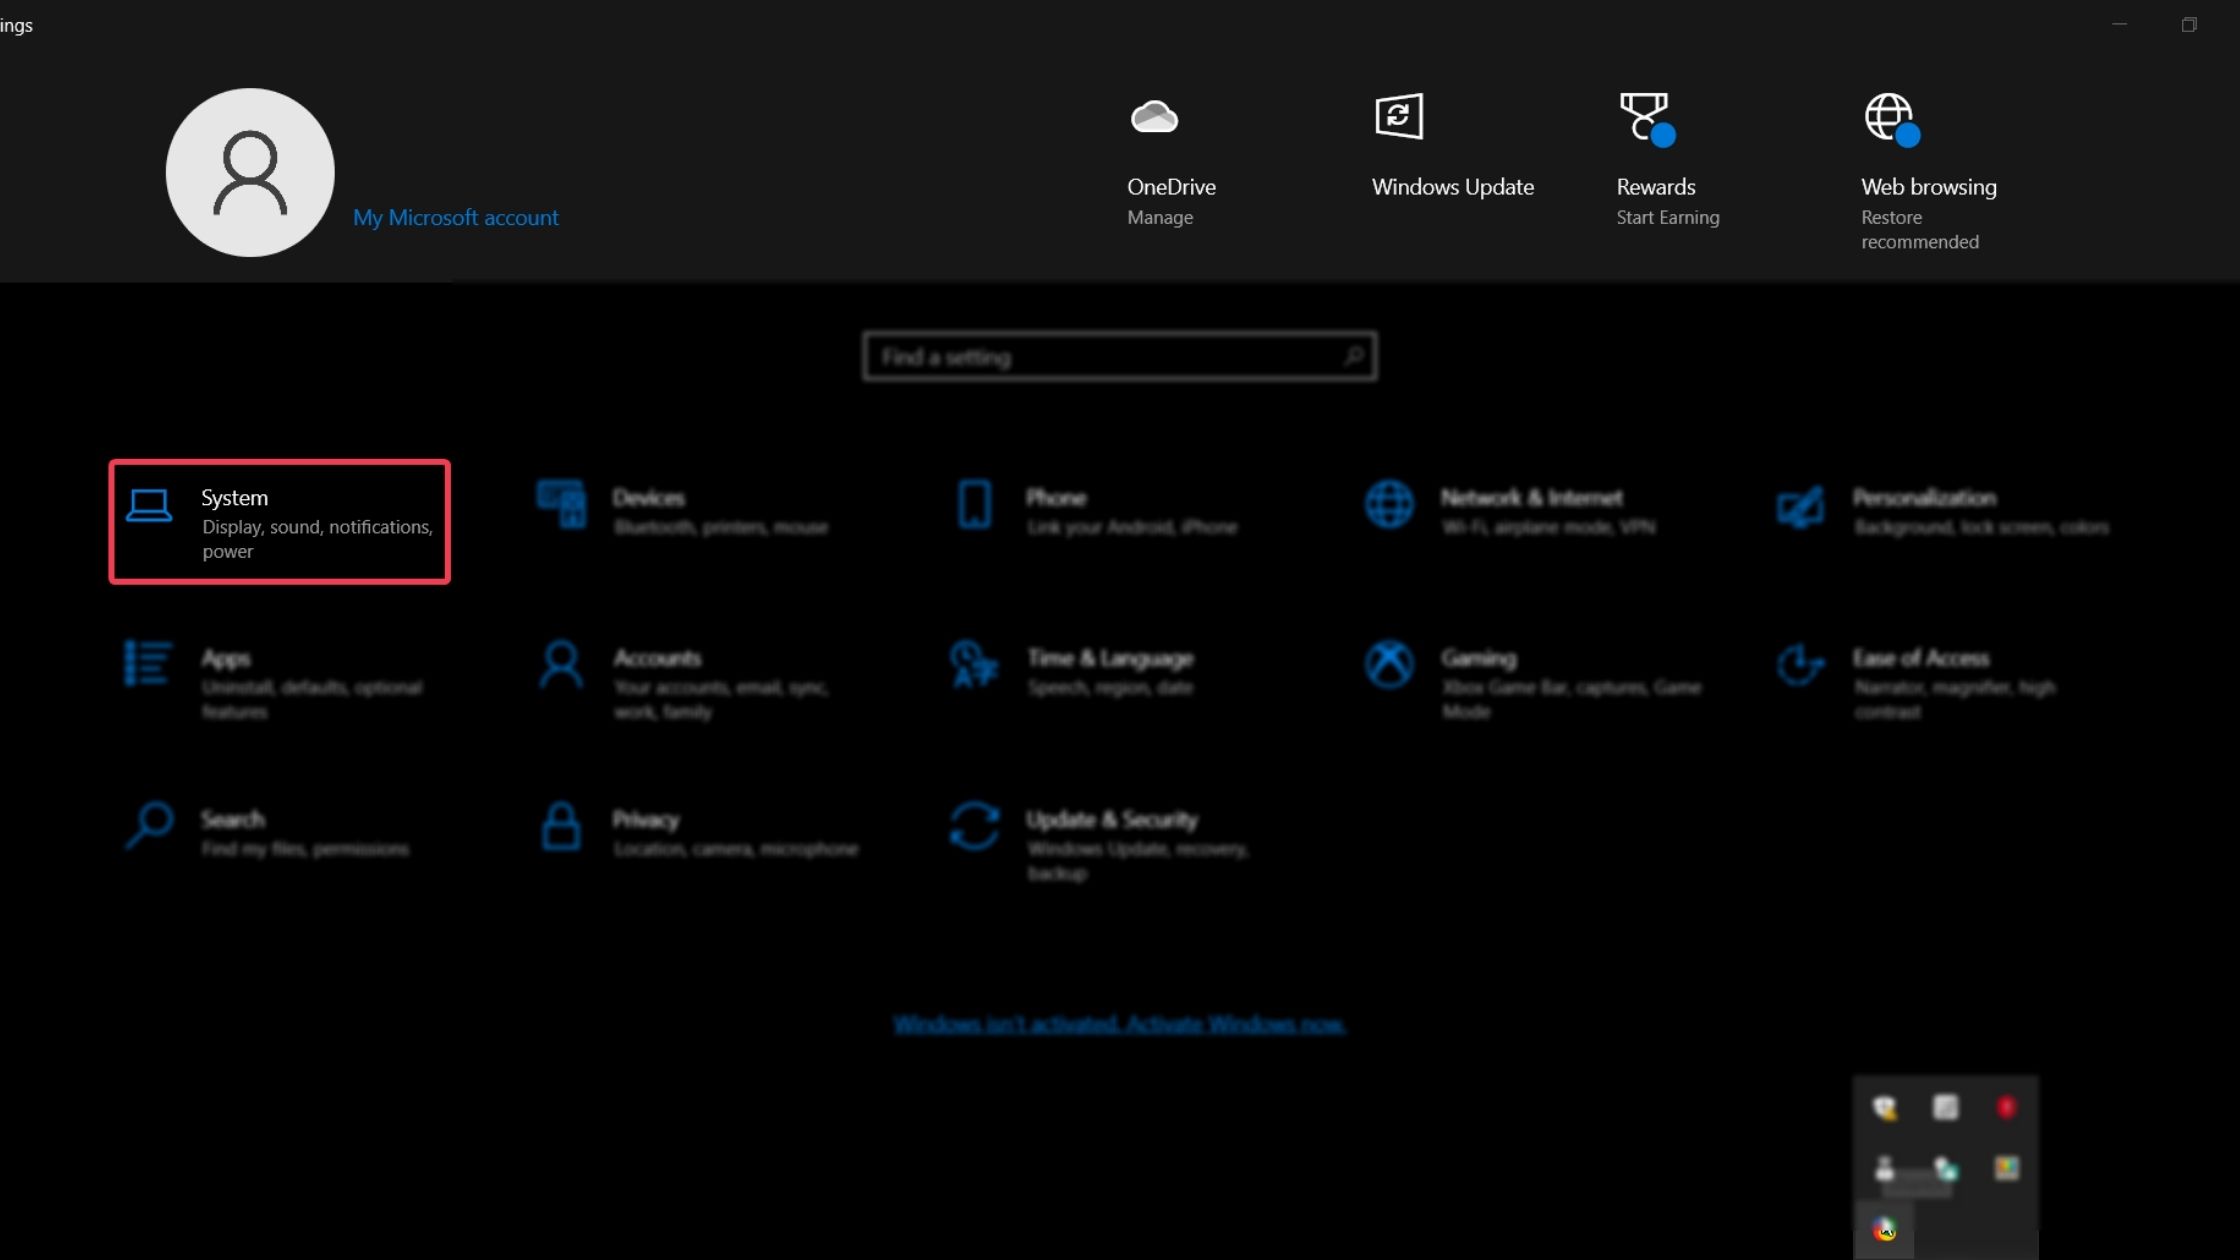The width and height of the screenshot is (2240, 1260).
Task: Open the Devices settings icon
Action: (x=561, y=504)
